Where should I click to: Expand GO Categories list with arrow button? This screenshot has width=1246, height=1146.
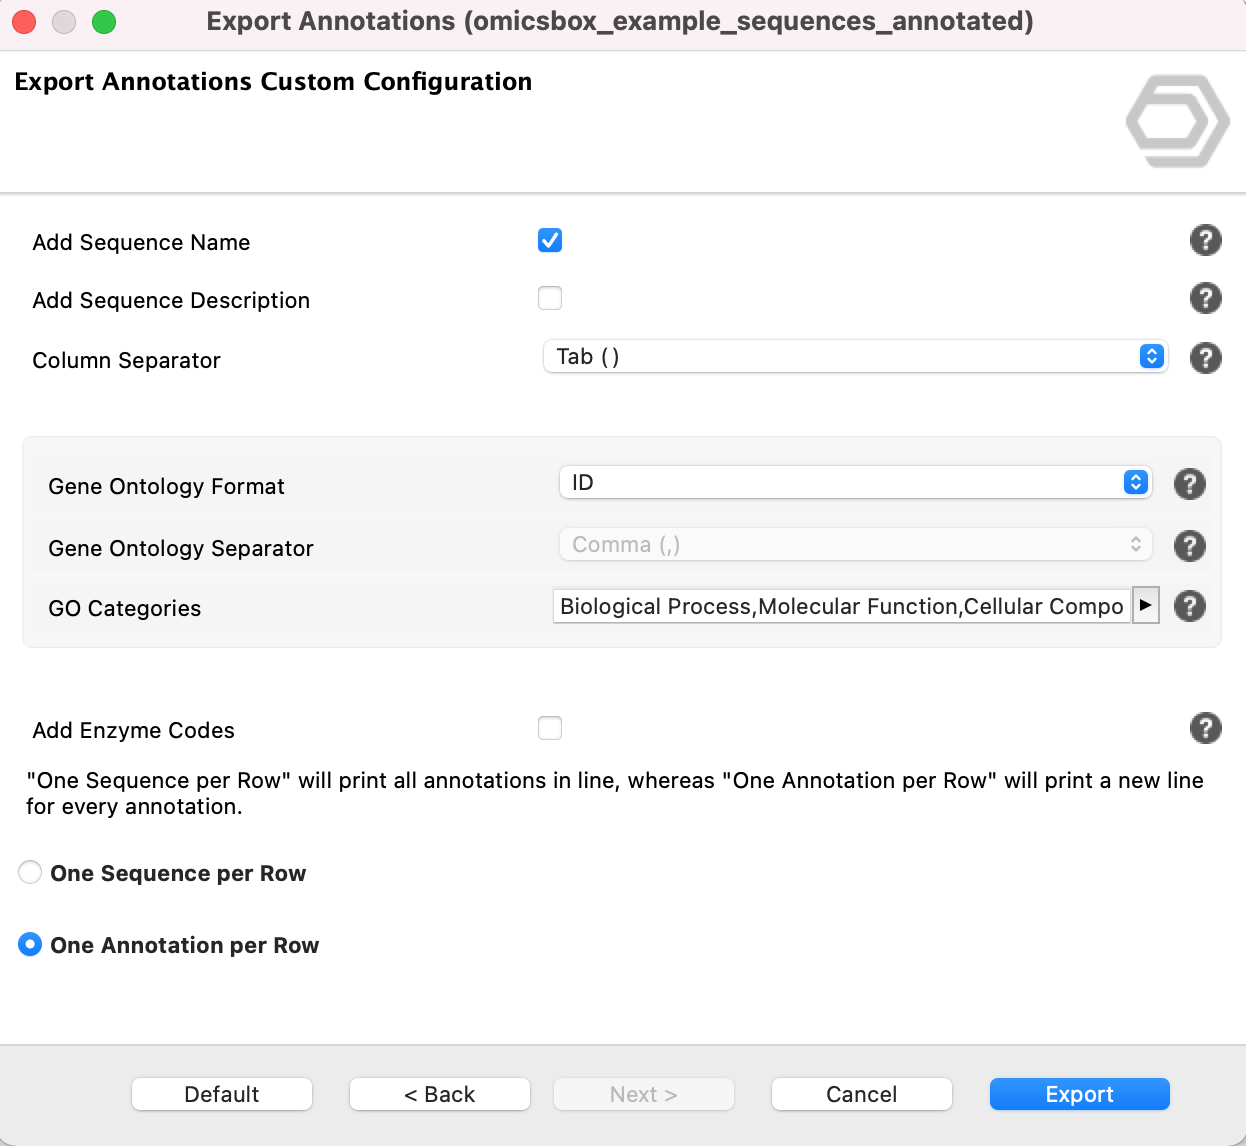(1146, 605)
